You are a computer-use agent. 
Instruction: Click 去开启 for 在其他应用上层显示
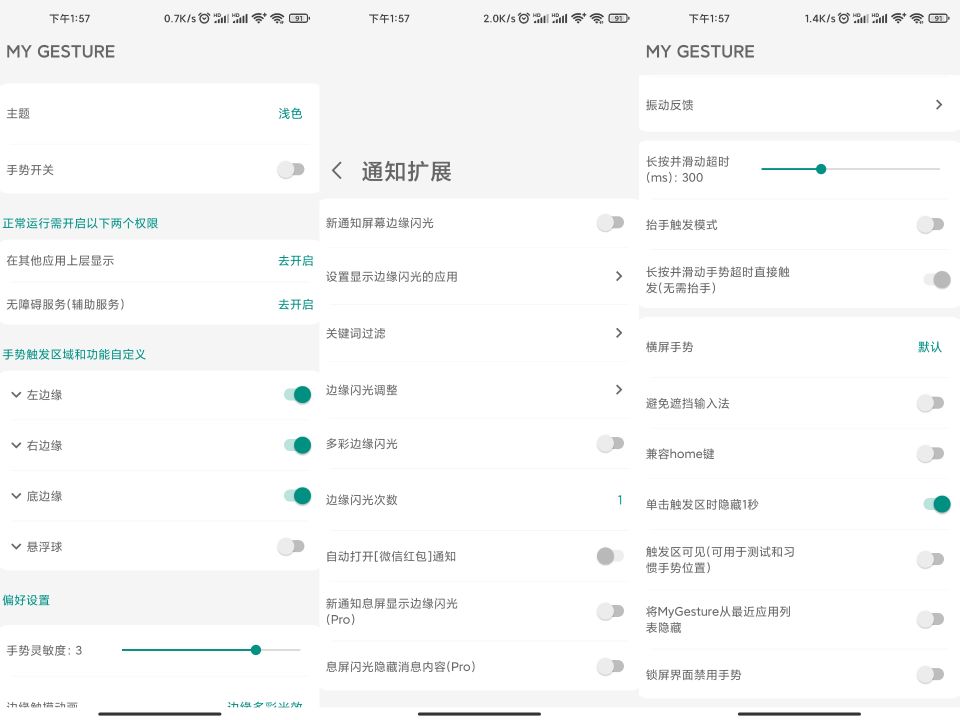click(295, 261)
